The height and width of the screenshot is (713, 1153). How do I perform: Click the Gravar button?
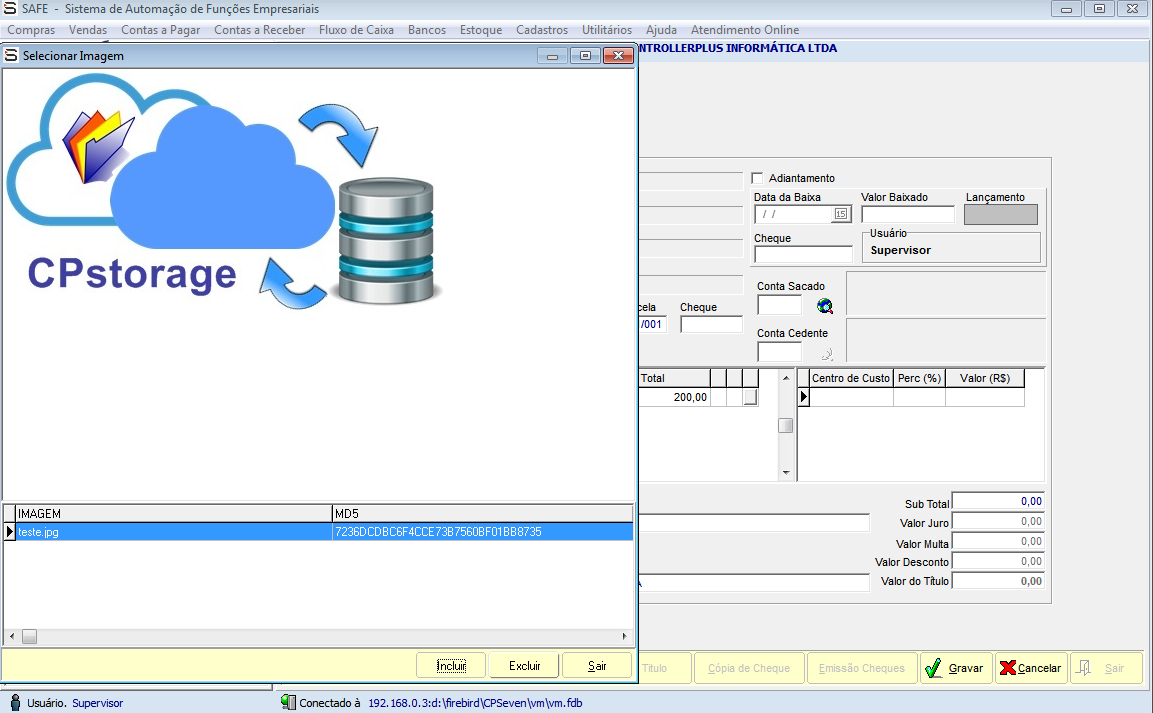coord(956,668)
